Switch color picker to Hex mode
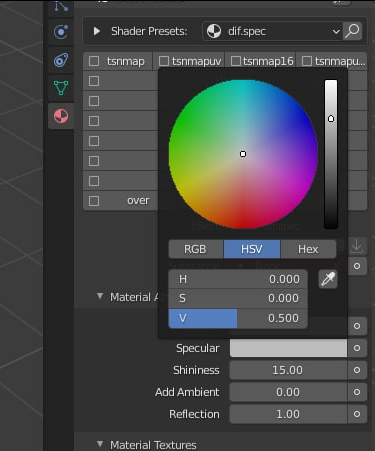The width and height of the screenshot is (375, 451). [x=308, y=249]
